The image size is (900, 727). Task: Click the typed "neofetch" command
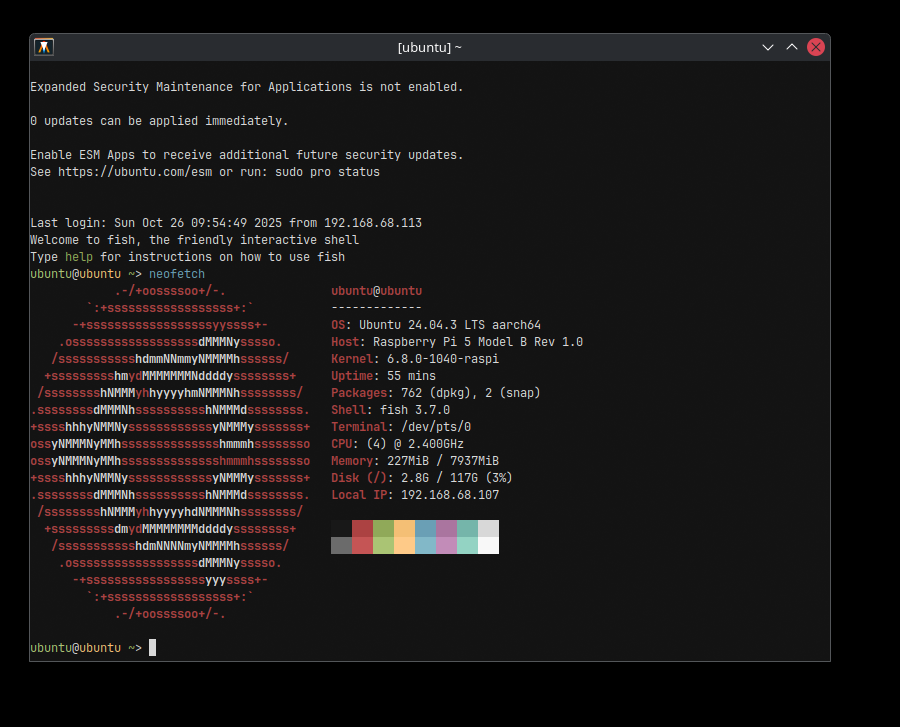tap(177, 274)
